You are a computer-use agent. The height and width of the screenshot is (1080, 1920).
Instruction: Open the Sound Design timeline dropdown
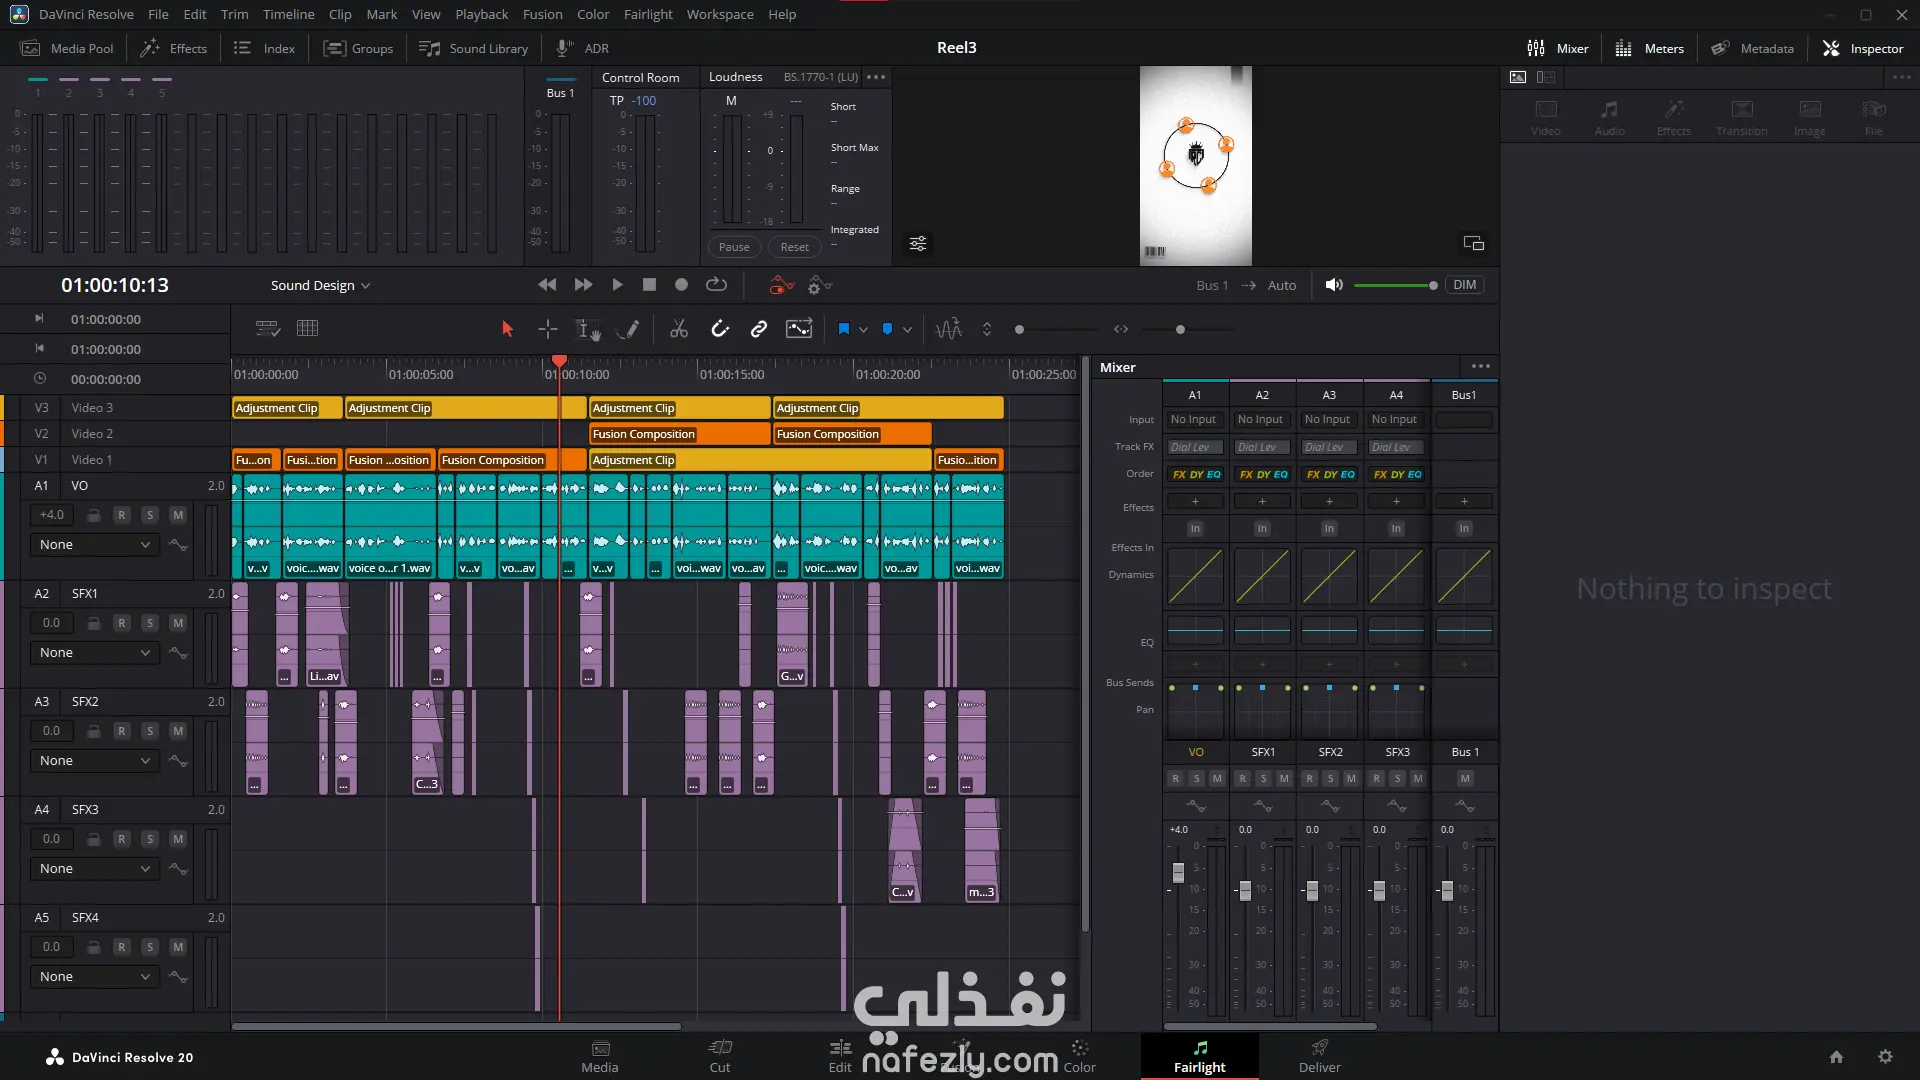(320, 285)
